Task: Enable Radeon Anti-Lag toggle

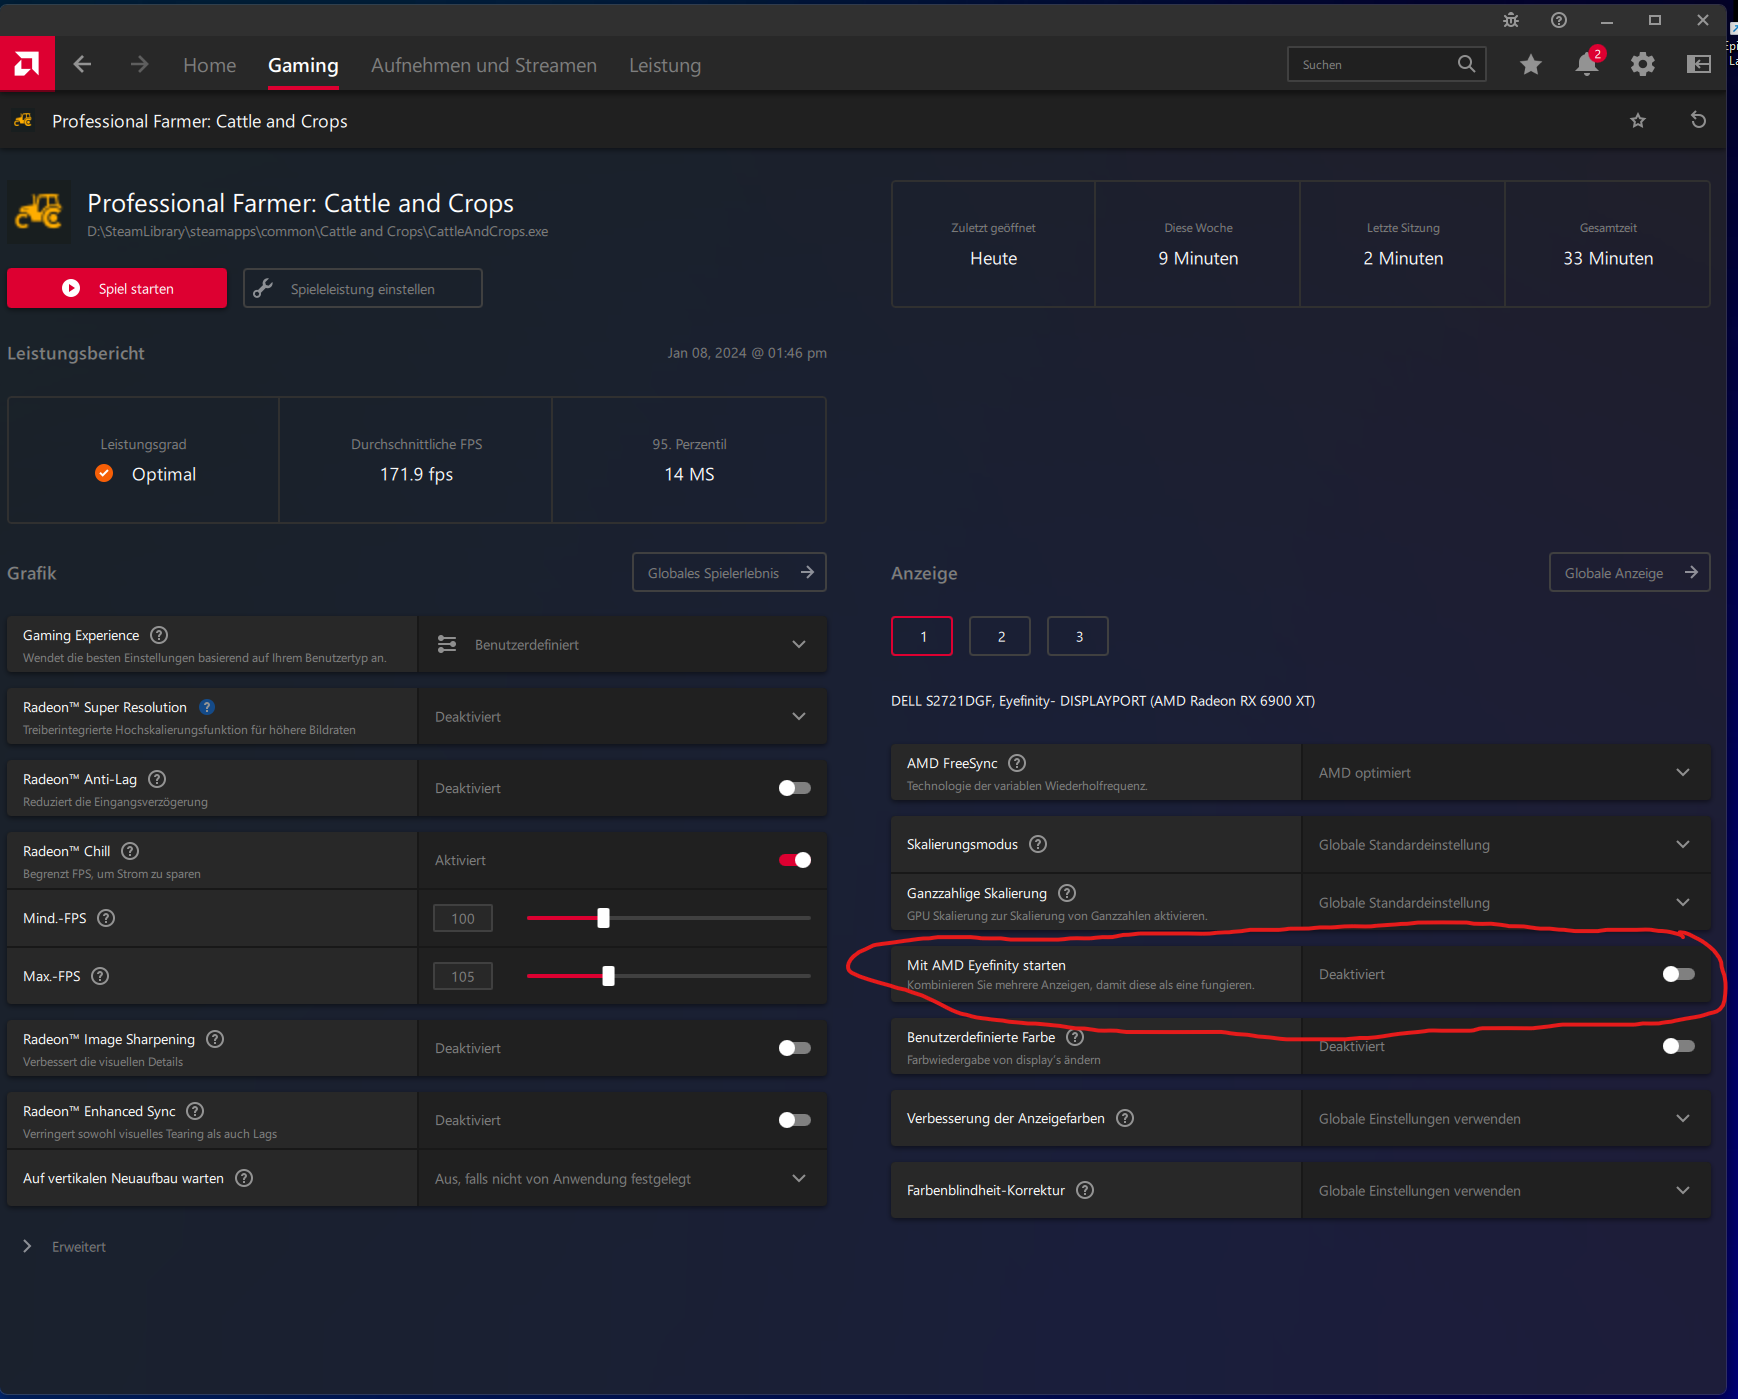Action: pyautogui.click(x=795, y=788)
